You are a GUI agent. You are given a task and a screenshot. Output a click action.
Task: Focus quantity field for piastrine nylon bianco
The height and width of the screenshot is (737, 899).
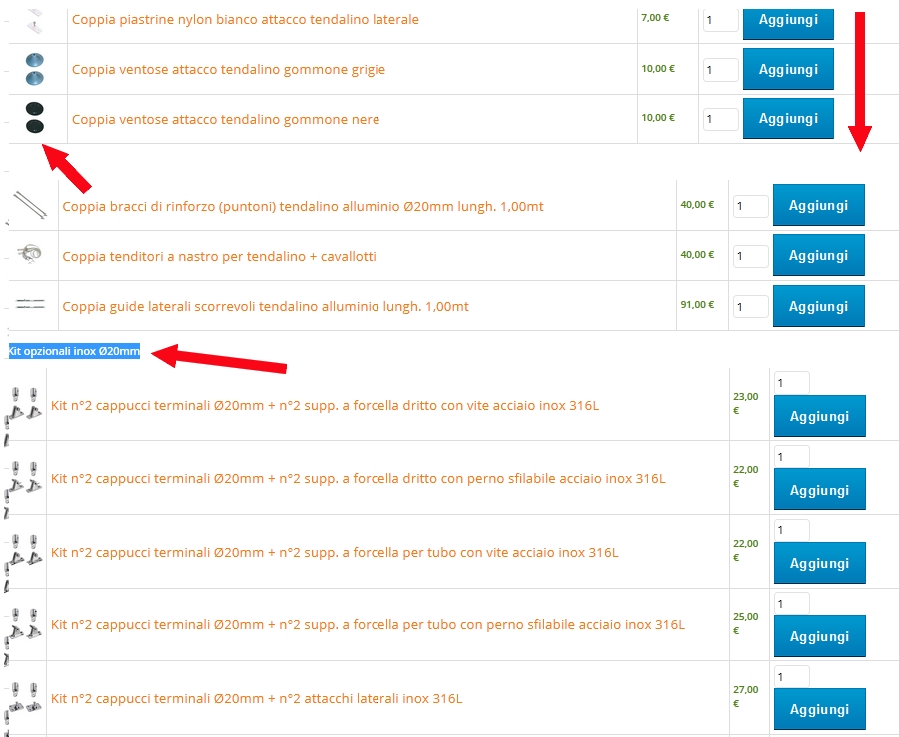click(721, 20)
